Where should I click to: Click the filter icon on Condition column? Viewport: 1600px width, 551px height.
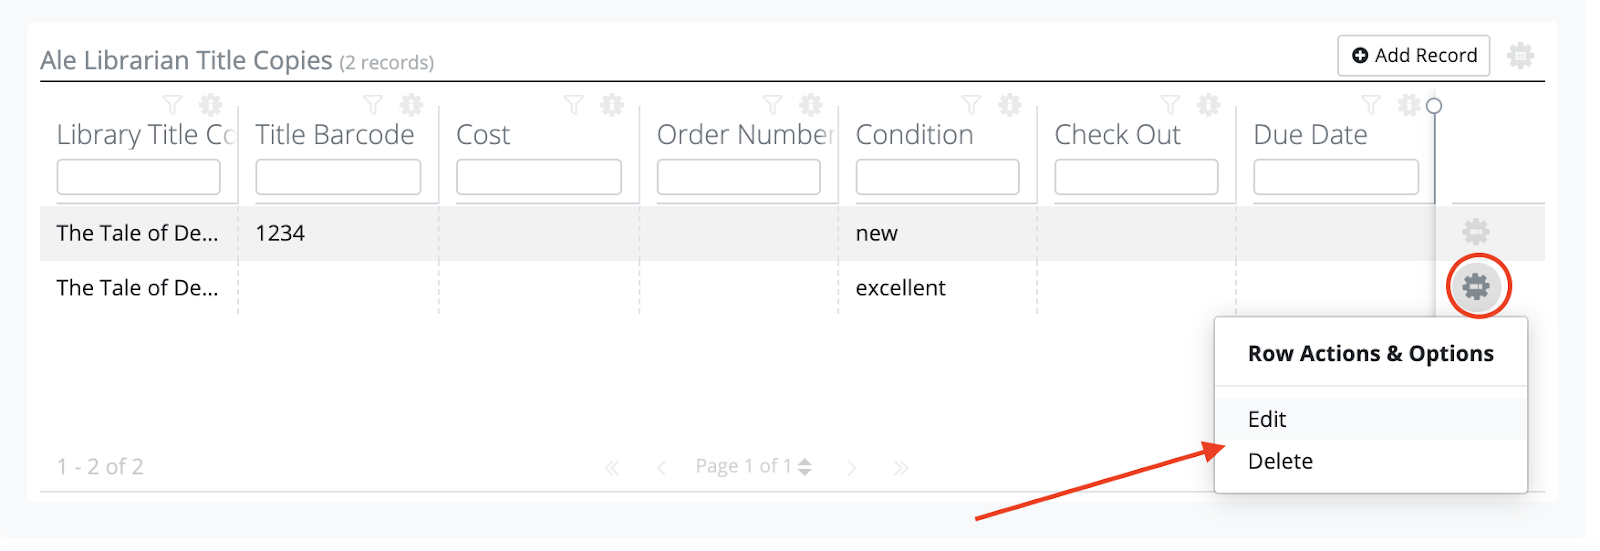[x=971, y=104]
